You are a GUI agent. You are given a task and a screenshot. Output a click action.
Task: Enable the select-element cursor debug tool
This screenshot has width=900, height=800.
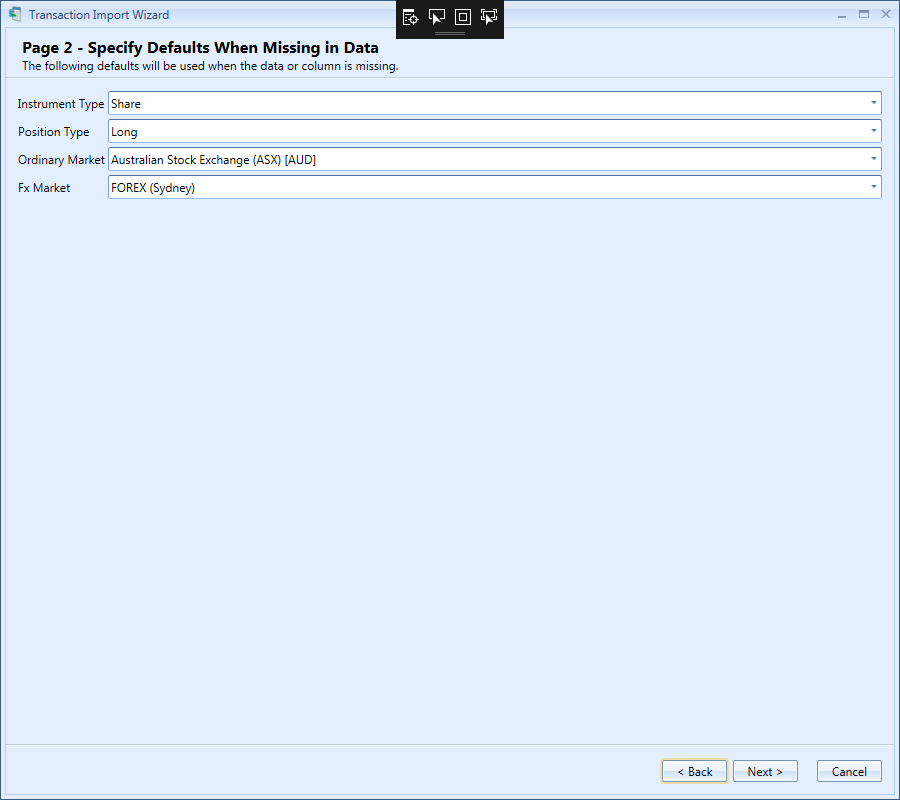pyautogui.click(x=437, y=17)
